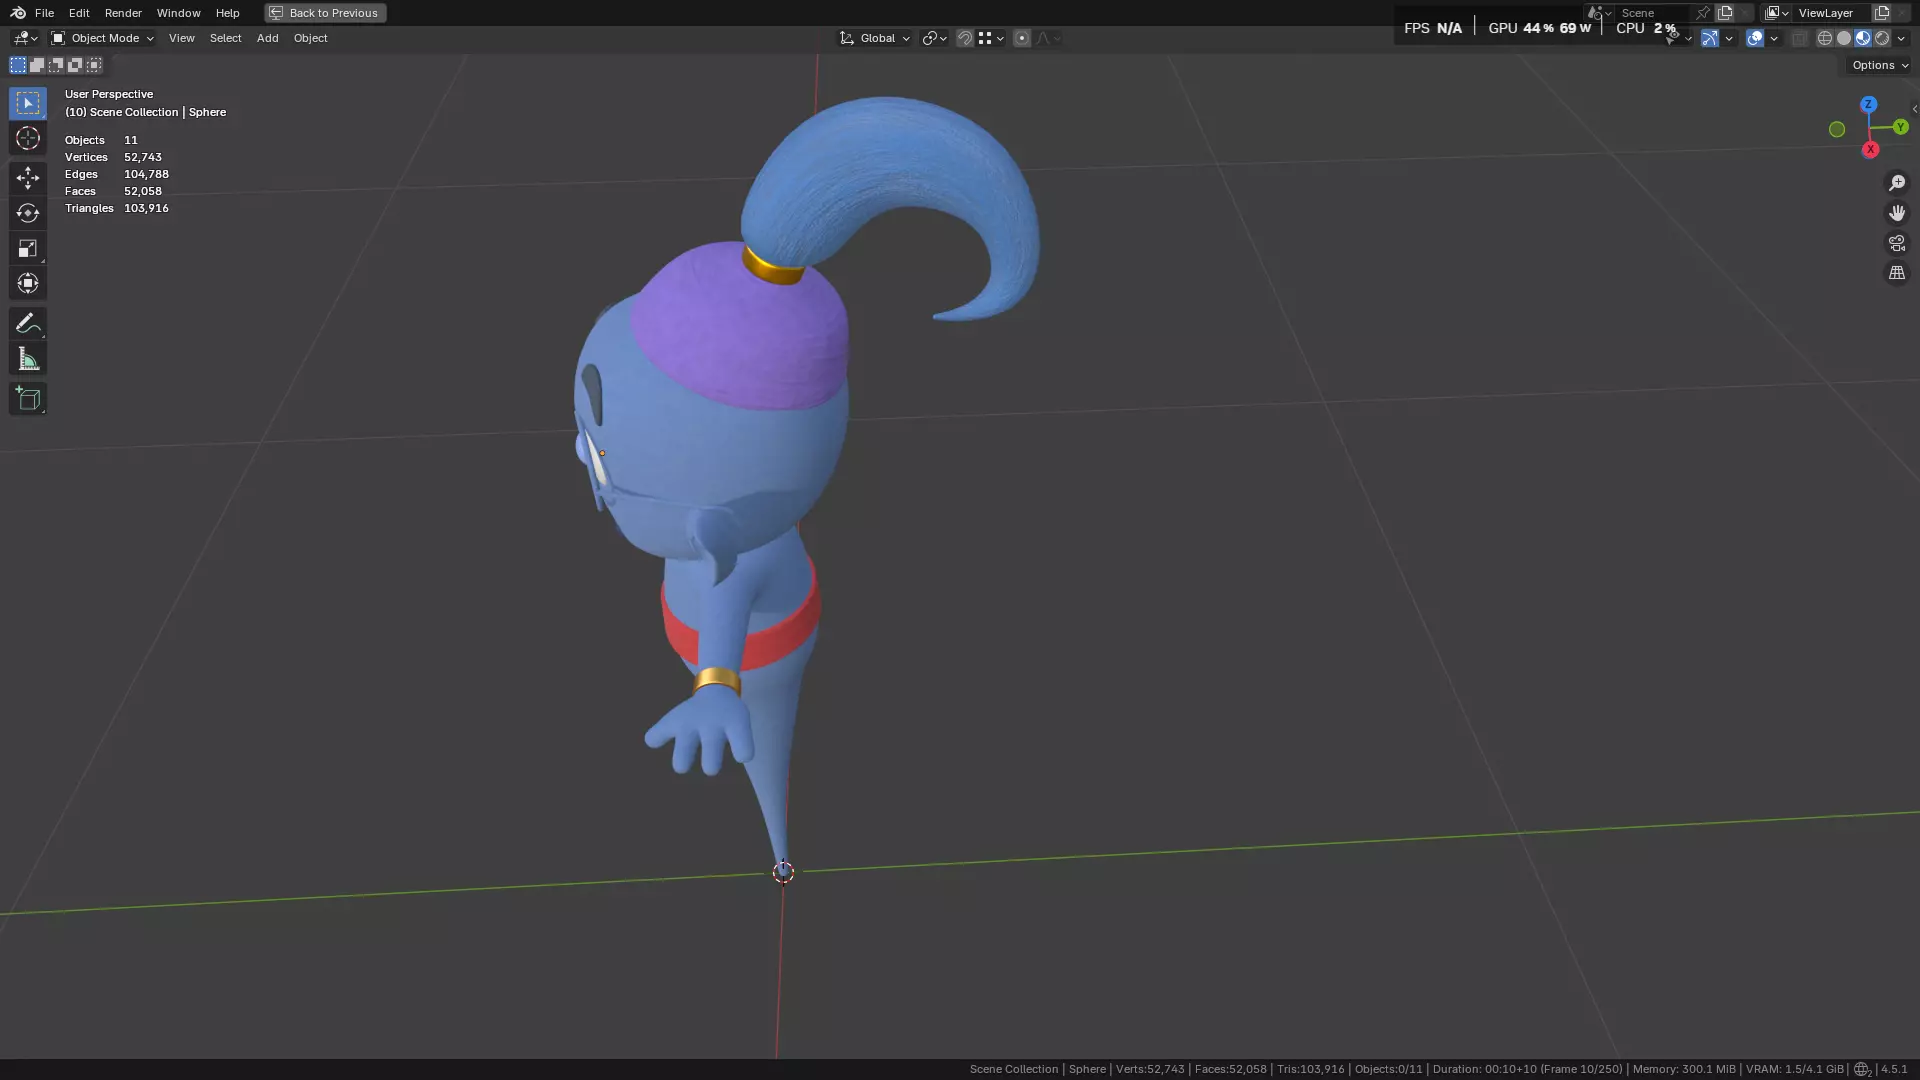Toggle viewport overlays
The width and height of the screenshot is (1920, 1080).
(1755, 38)
